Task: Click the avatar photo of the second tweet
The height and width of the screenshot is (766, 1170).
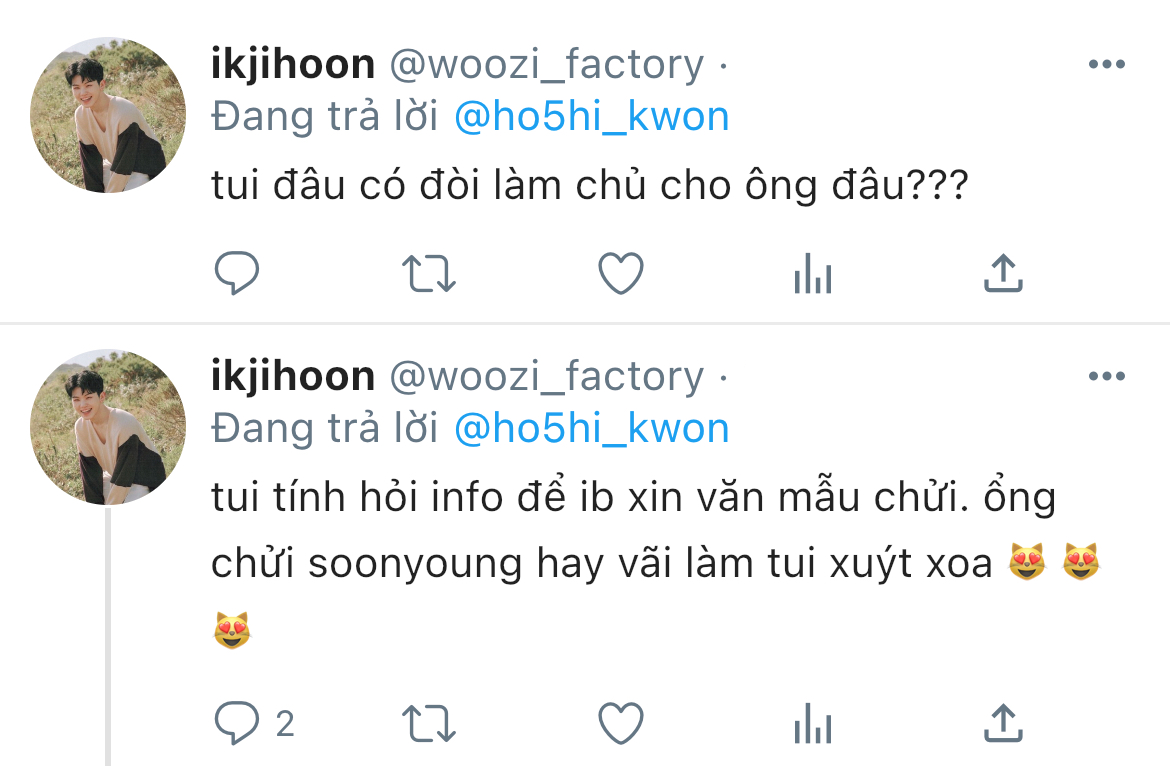Action: 108,427
